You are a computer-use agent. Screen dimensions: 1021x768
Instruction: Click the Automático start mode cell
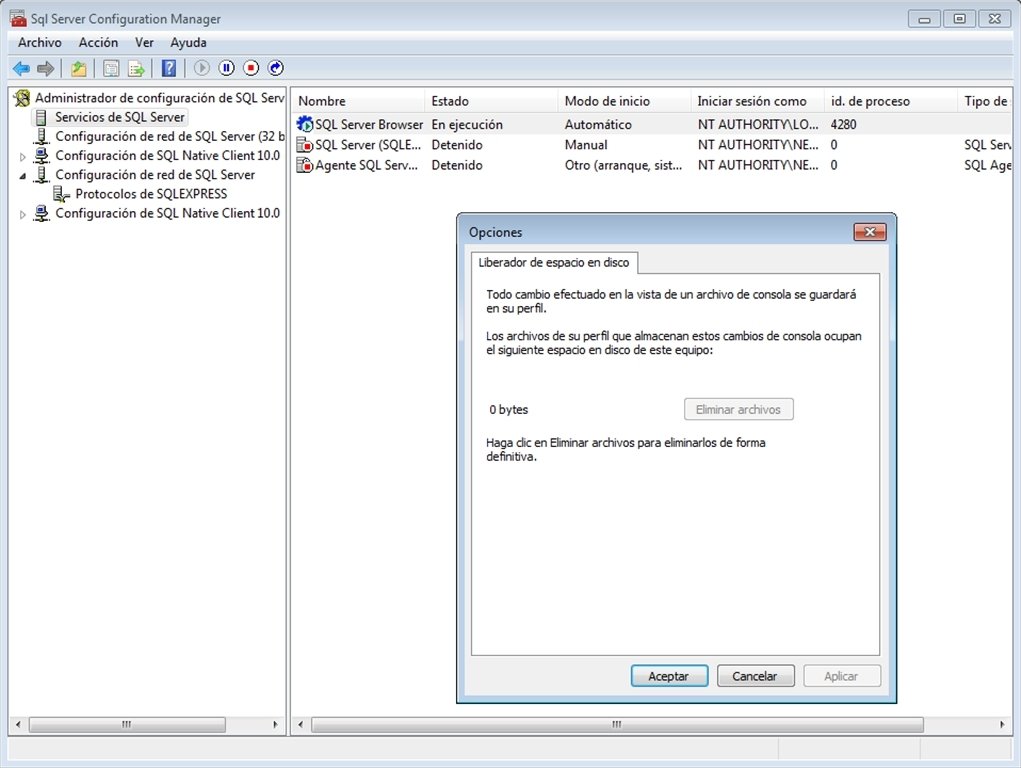(x=598, y=124)
